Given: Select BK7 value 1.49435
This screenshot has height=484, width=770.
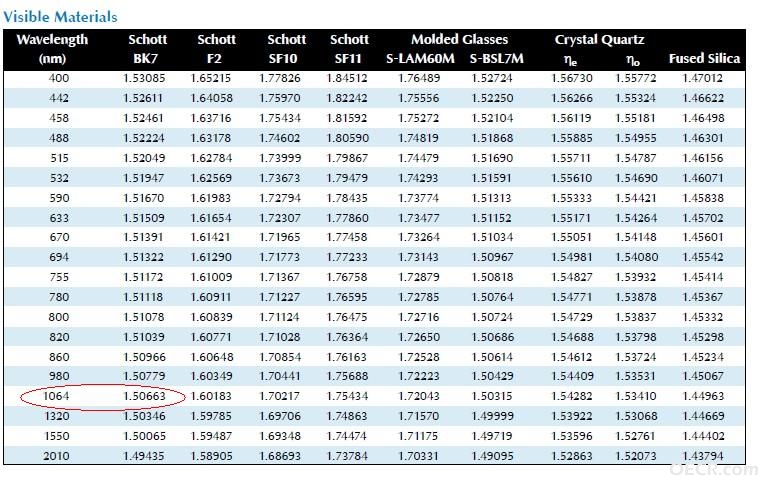Looking at the screenshot, I should click(x=144, y=456).
